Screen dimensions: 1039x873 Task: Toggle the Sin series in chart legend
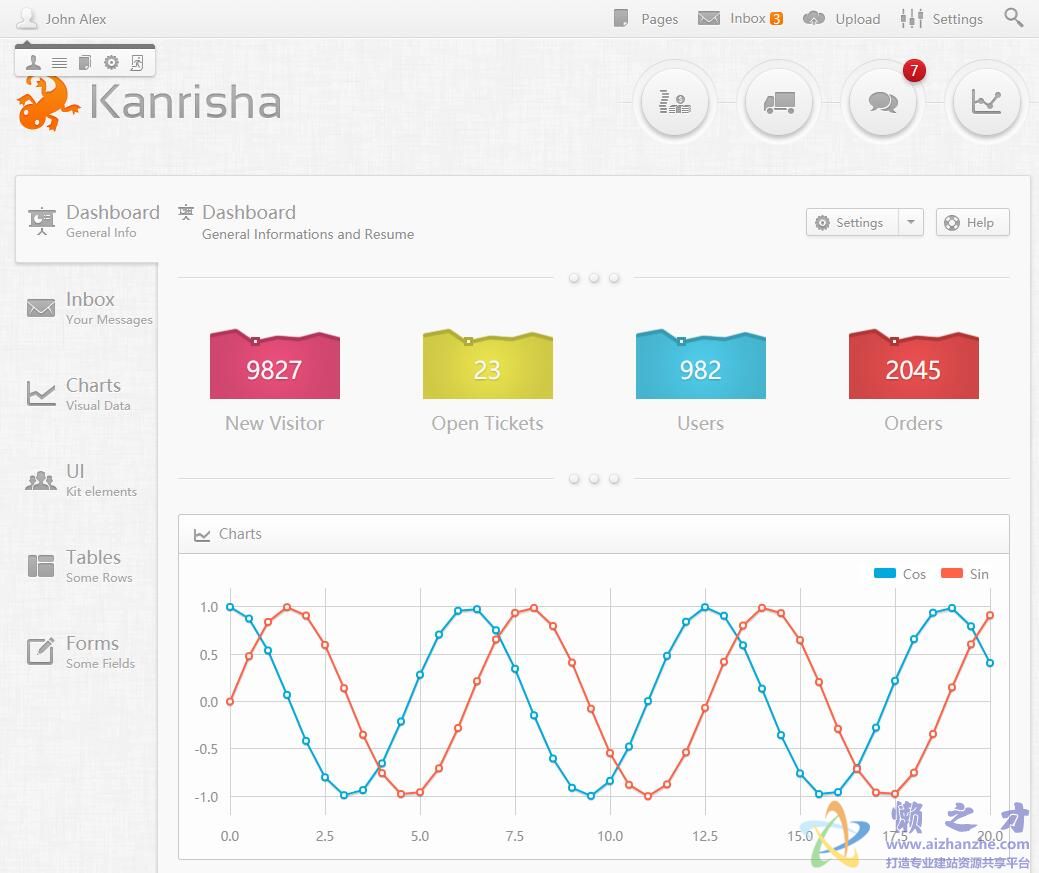pyautogui.click(x=965, y=574)
